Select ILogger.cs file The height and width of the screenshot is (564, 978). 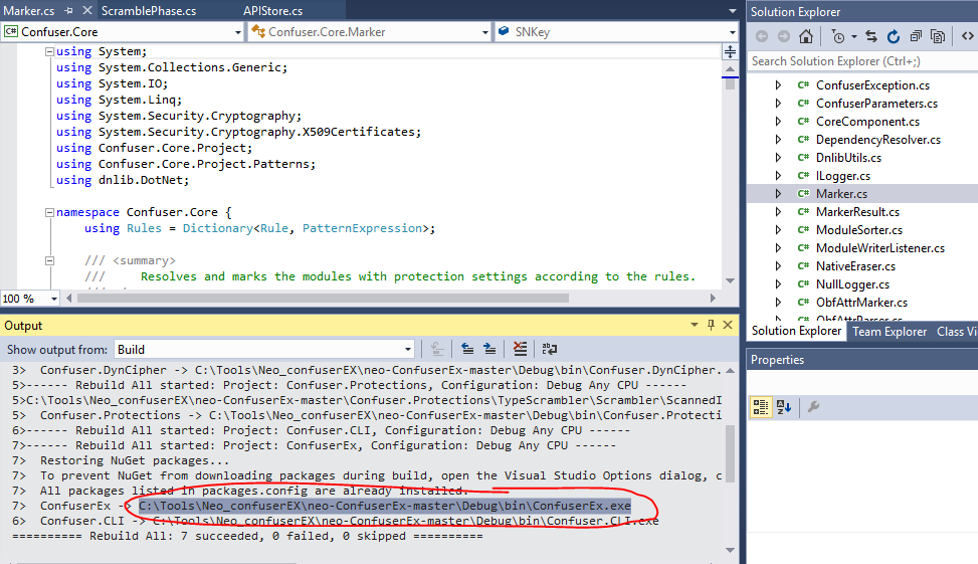point(843,176)
